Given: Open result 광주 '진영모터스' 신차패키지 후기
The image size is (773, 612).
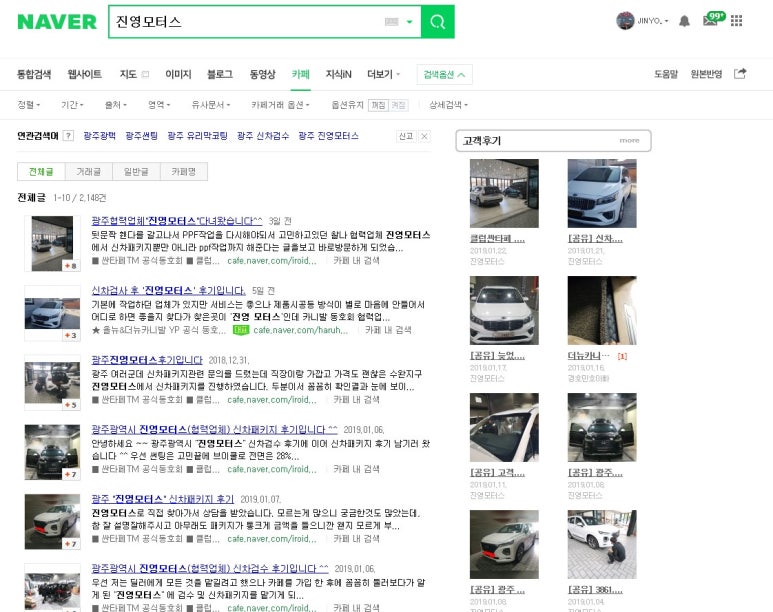Looking at the screenshot, I should [163, 499].
